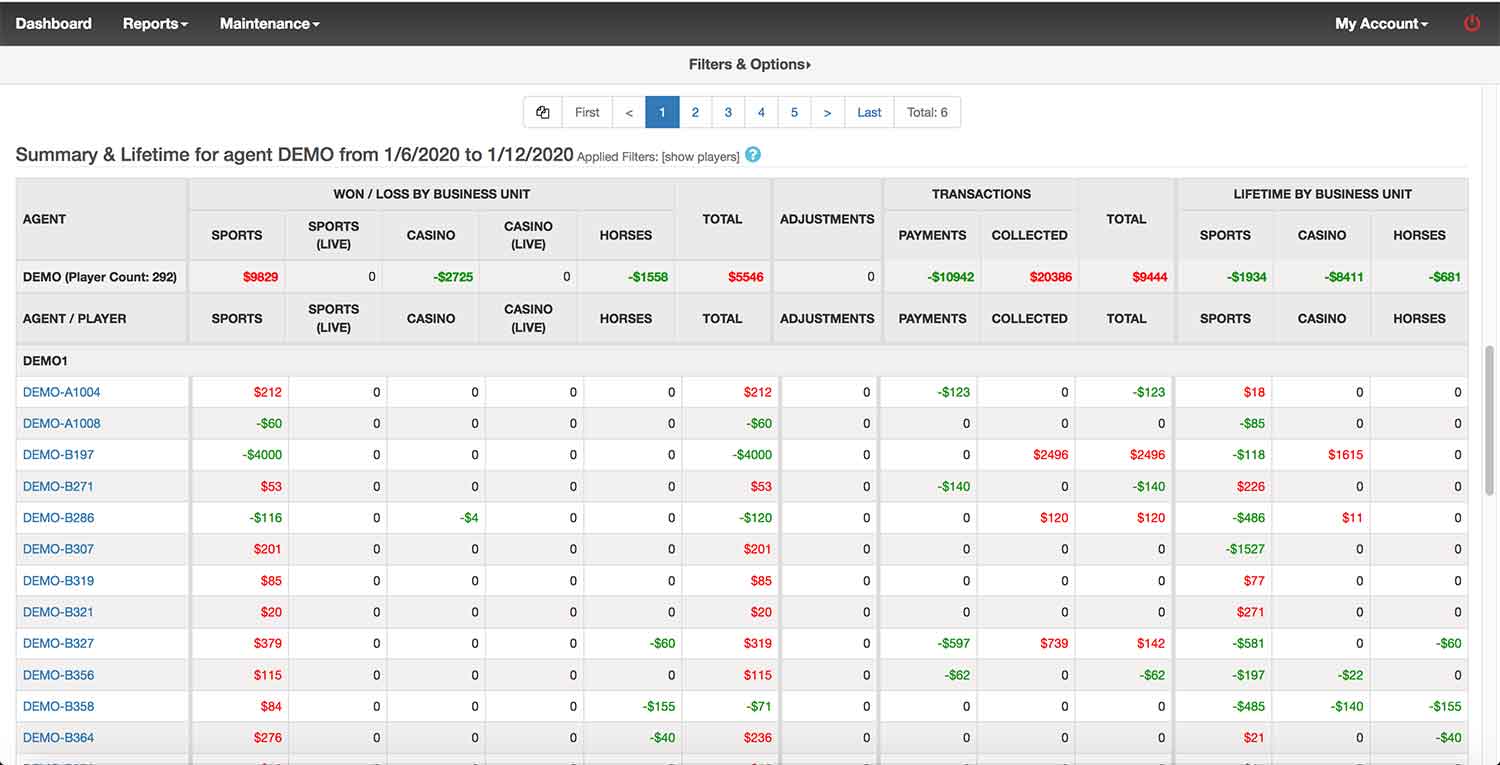Jump to page 3 in pagination

[x=728, y=112]
